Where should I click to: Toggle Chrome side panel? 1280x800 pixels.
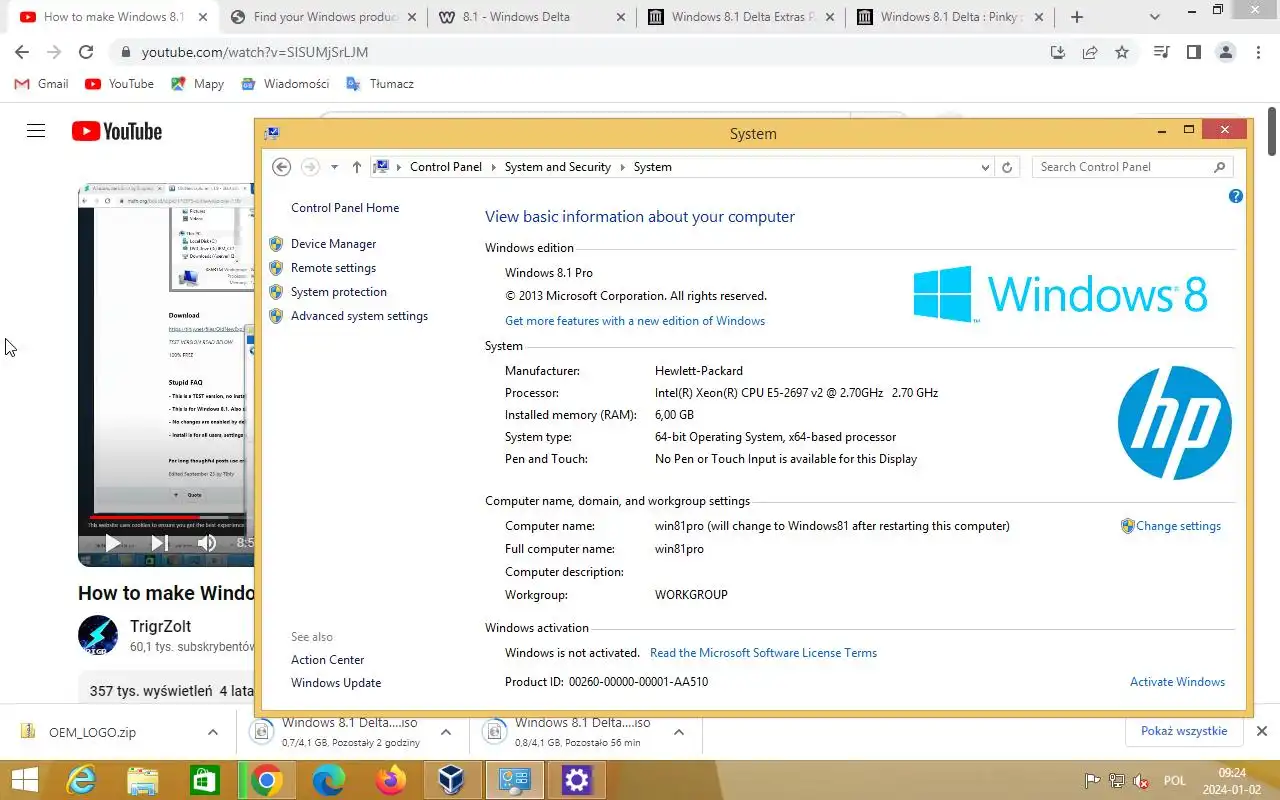(x=1193, y=52)
